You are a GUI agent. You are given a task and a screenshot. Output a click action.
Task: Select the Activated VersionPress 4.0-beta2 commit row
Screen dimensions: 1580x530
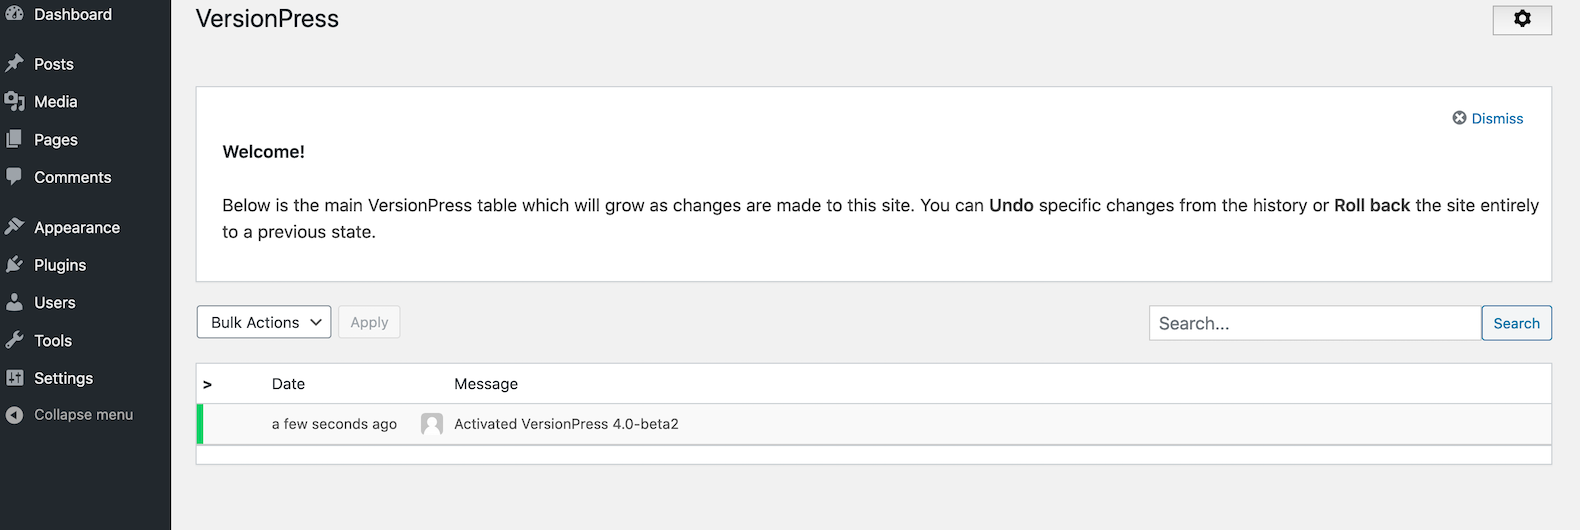[x=566, y=424]
